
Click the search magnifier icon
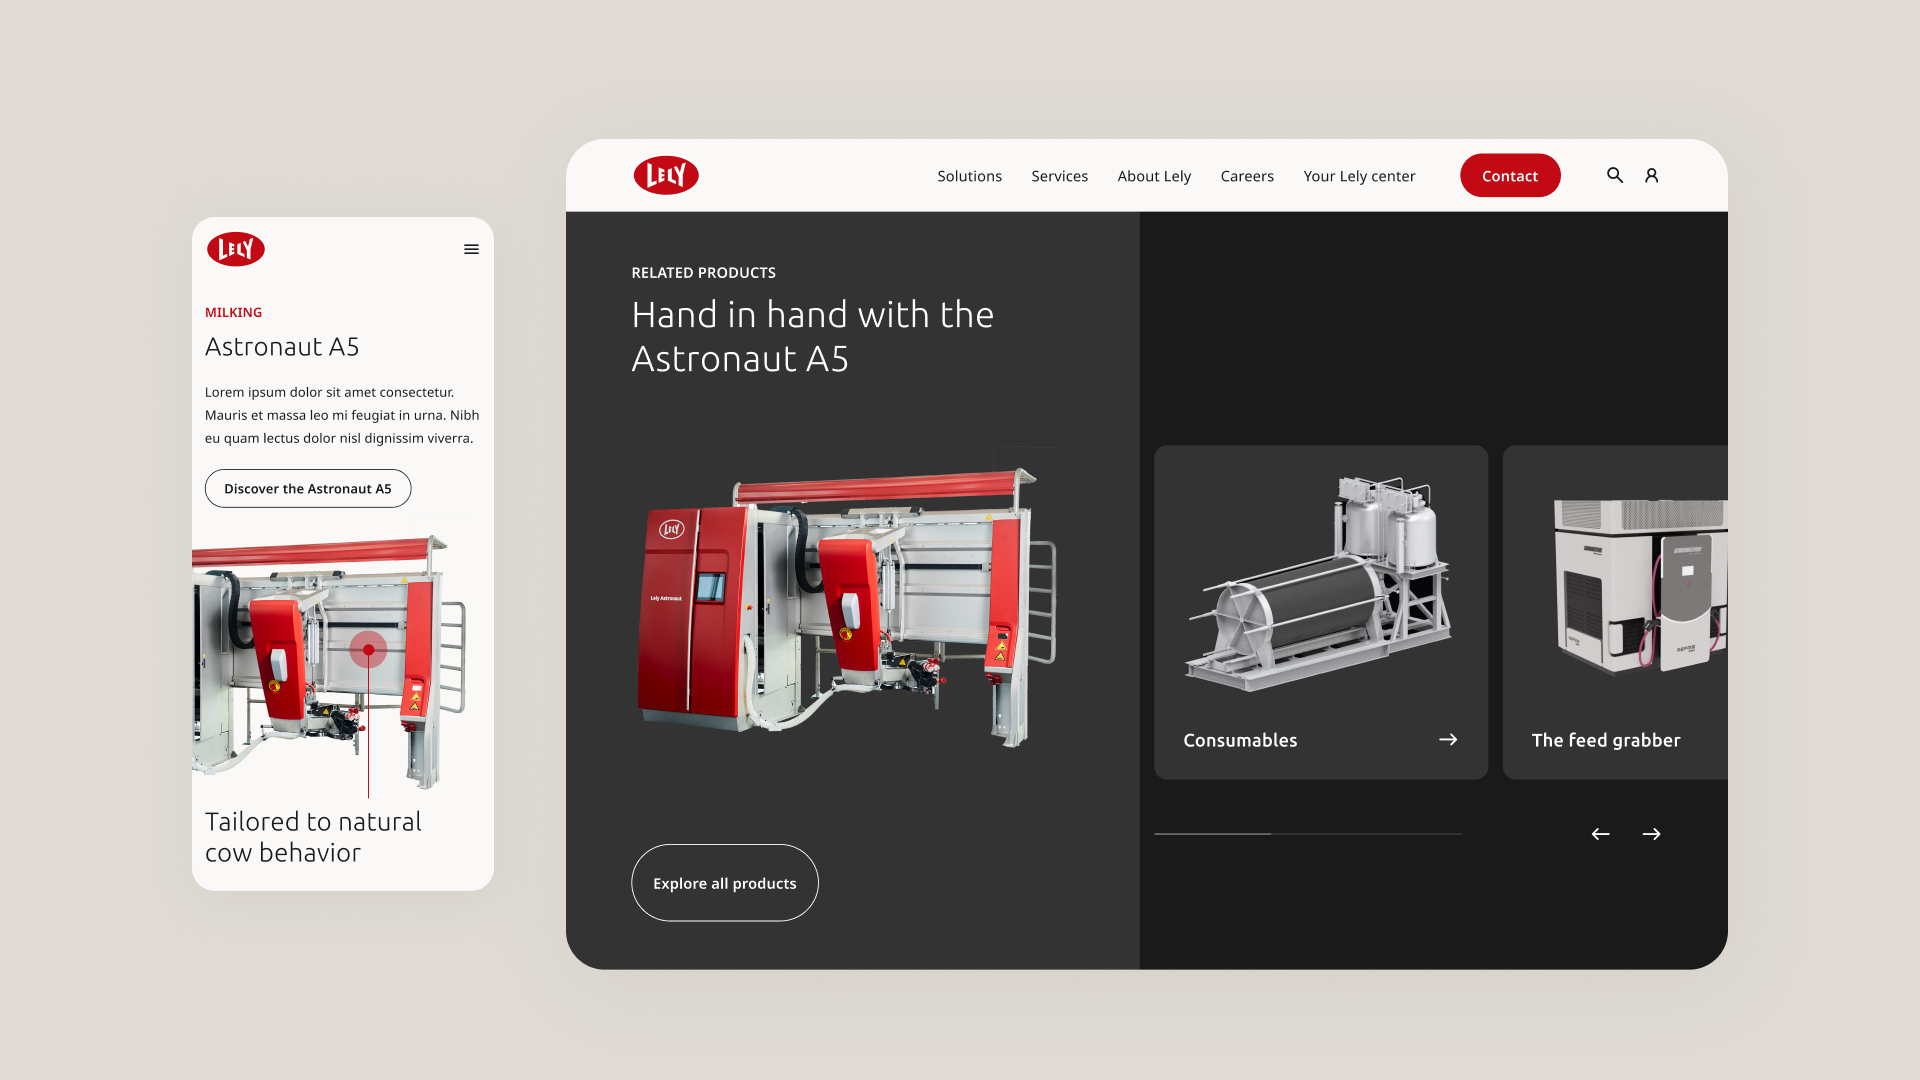point(1614,175)
